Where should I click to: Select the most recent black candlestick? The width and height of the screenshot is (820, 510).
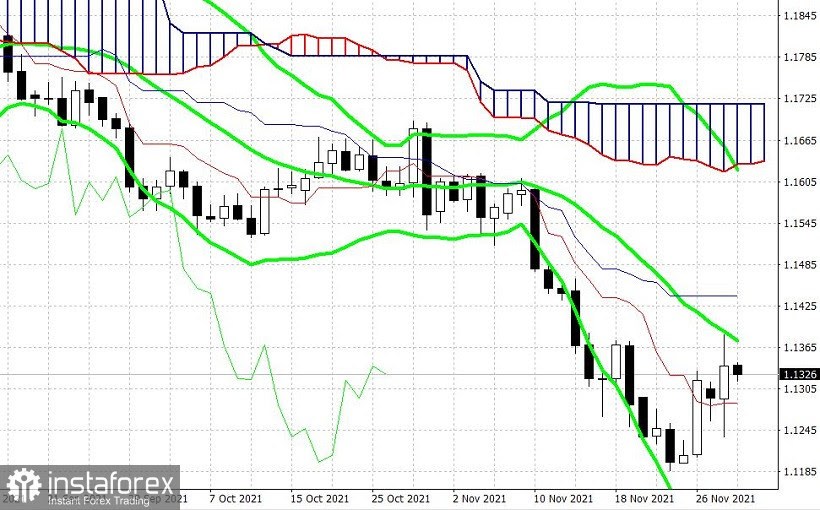point(738,370)
